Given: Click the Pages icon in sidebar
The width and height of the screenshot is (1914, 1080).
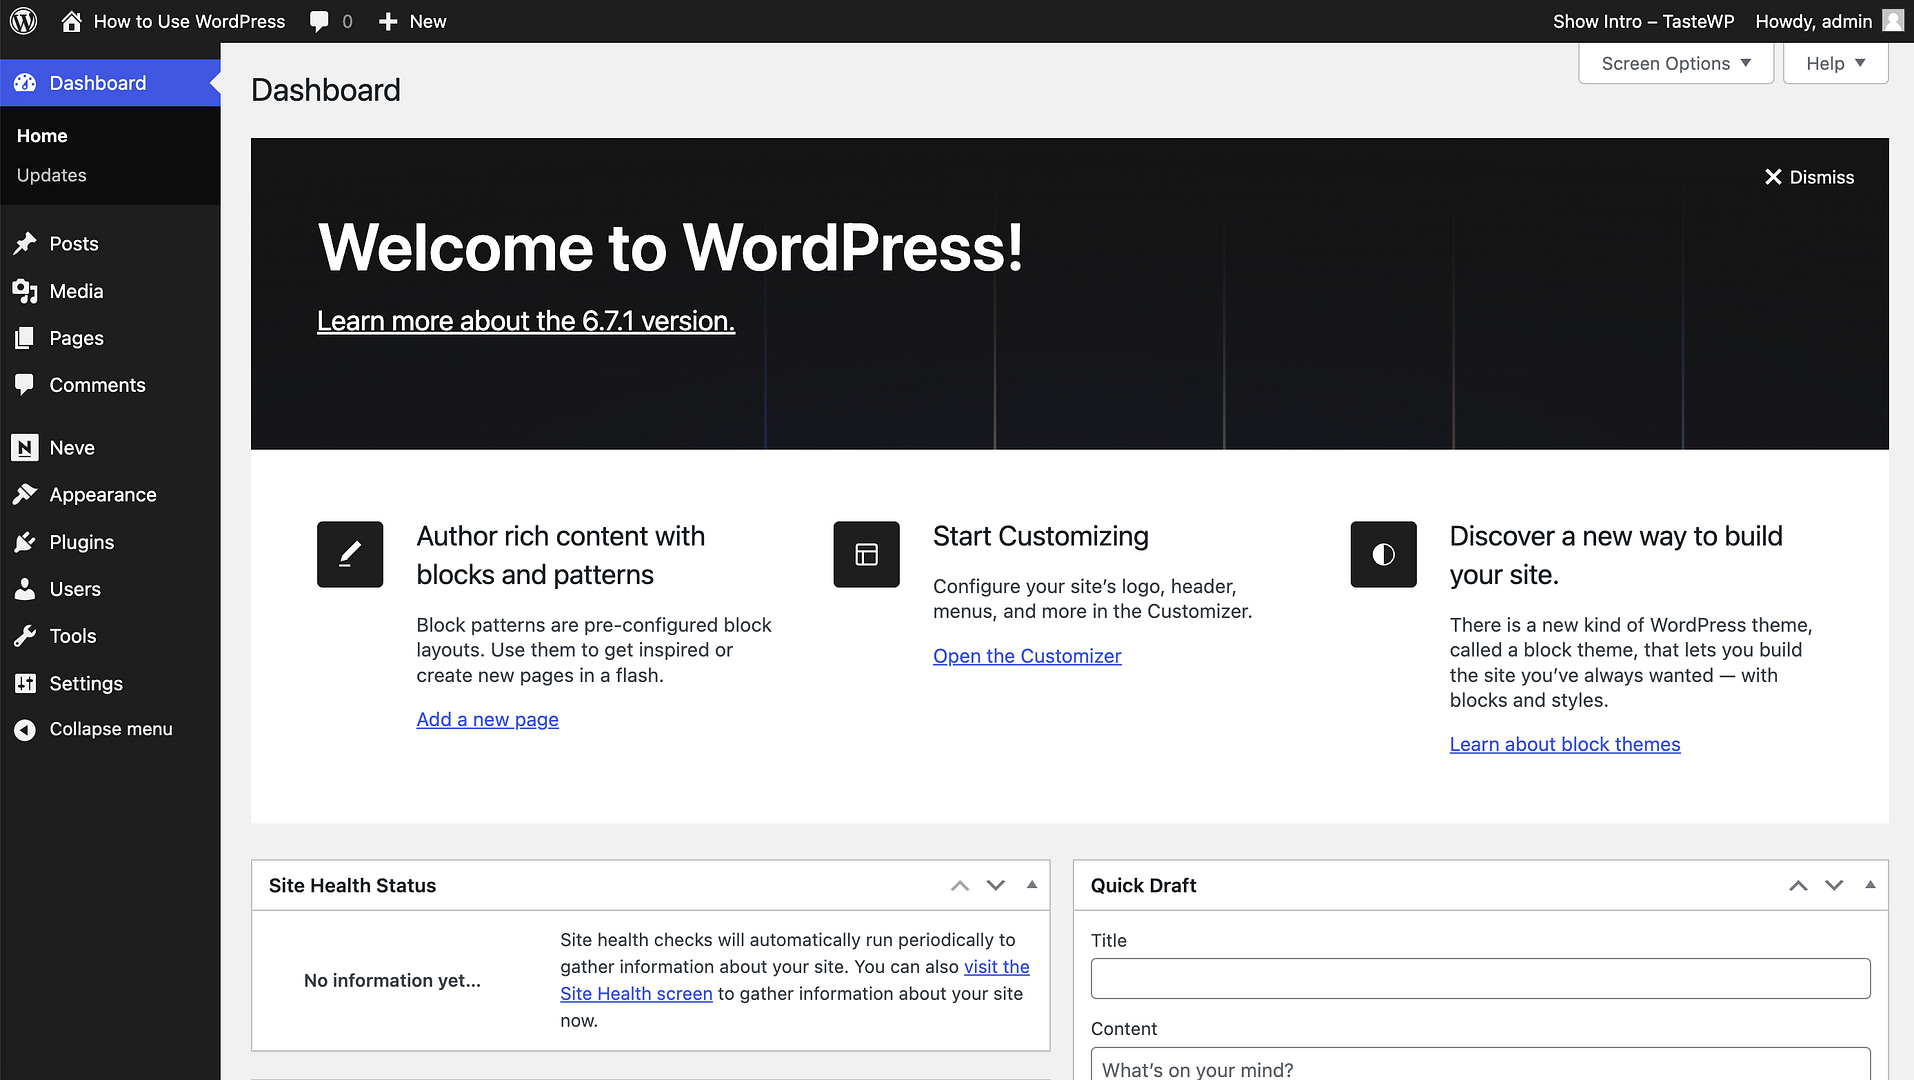Looking at the screenshot, I should click(26, 338).
